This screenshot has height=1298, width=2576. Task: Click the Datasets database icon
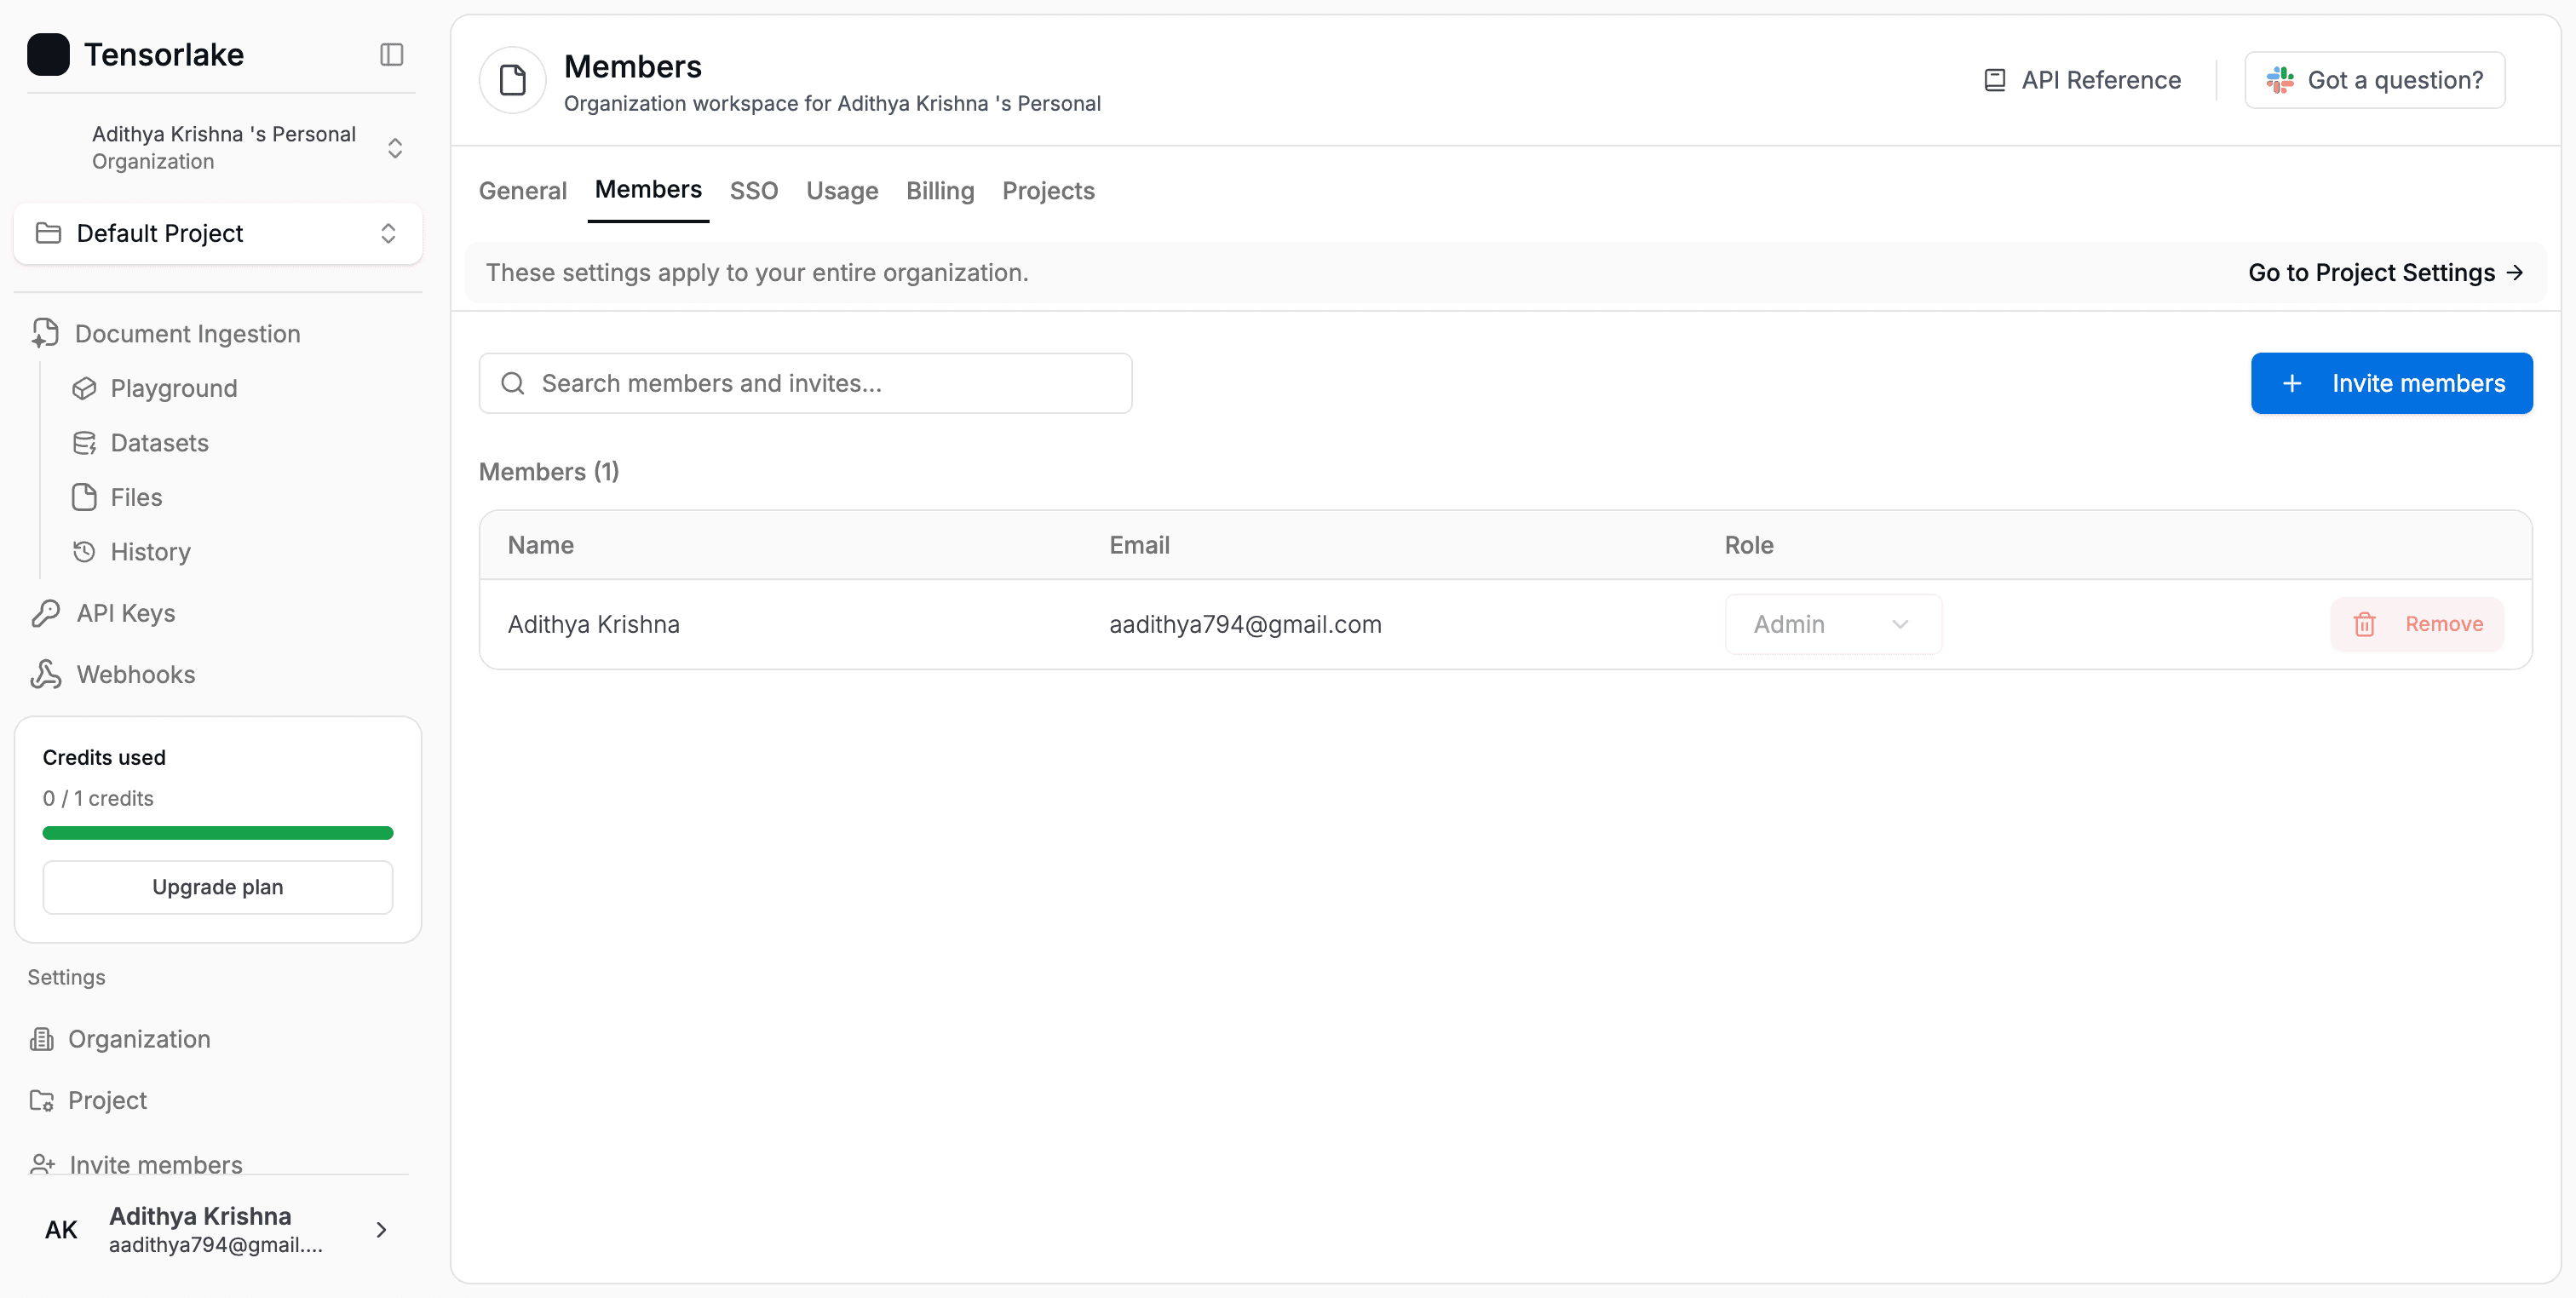[x=84, y=443]
